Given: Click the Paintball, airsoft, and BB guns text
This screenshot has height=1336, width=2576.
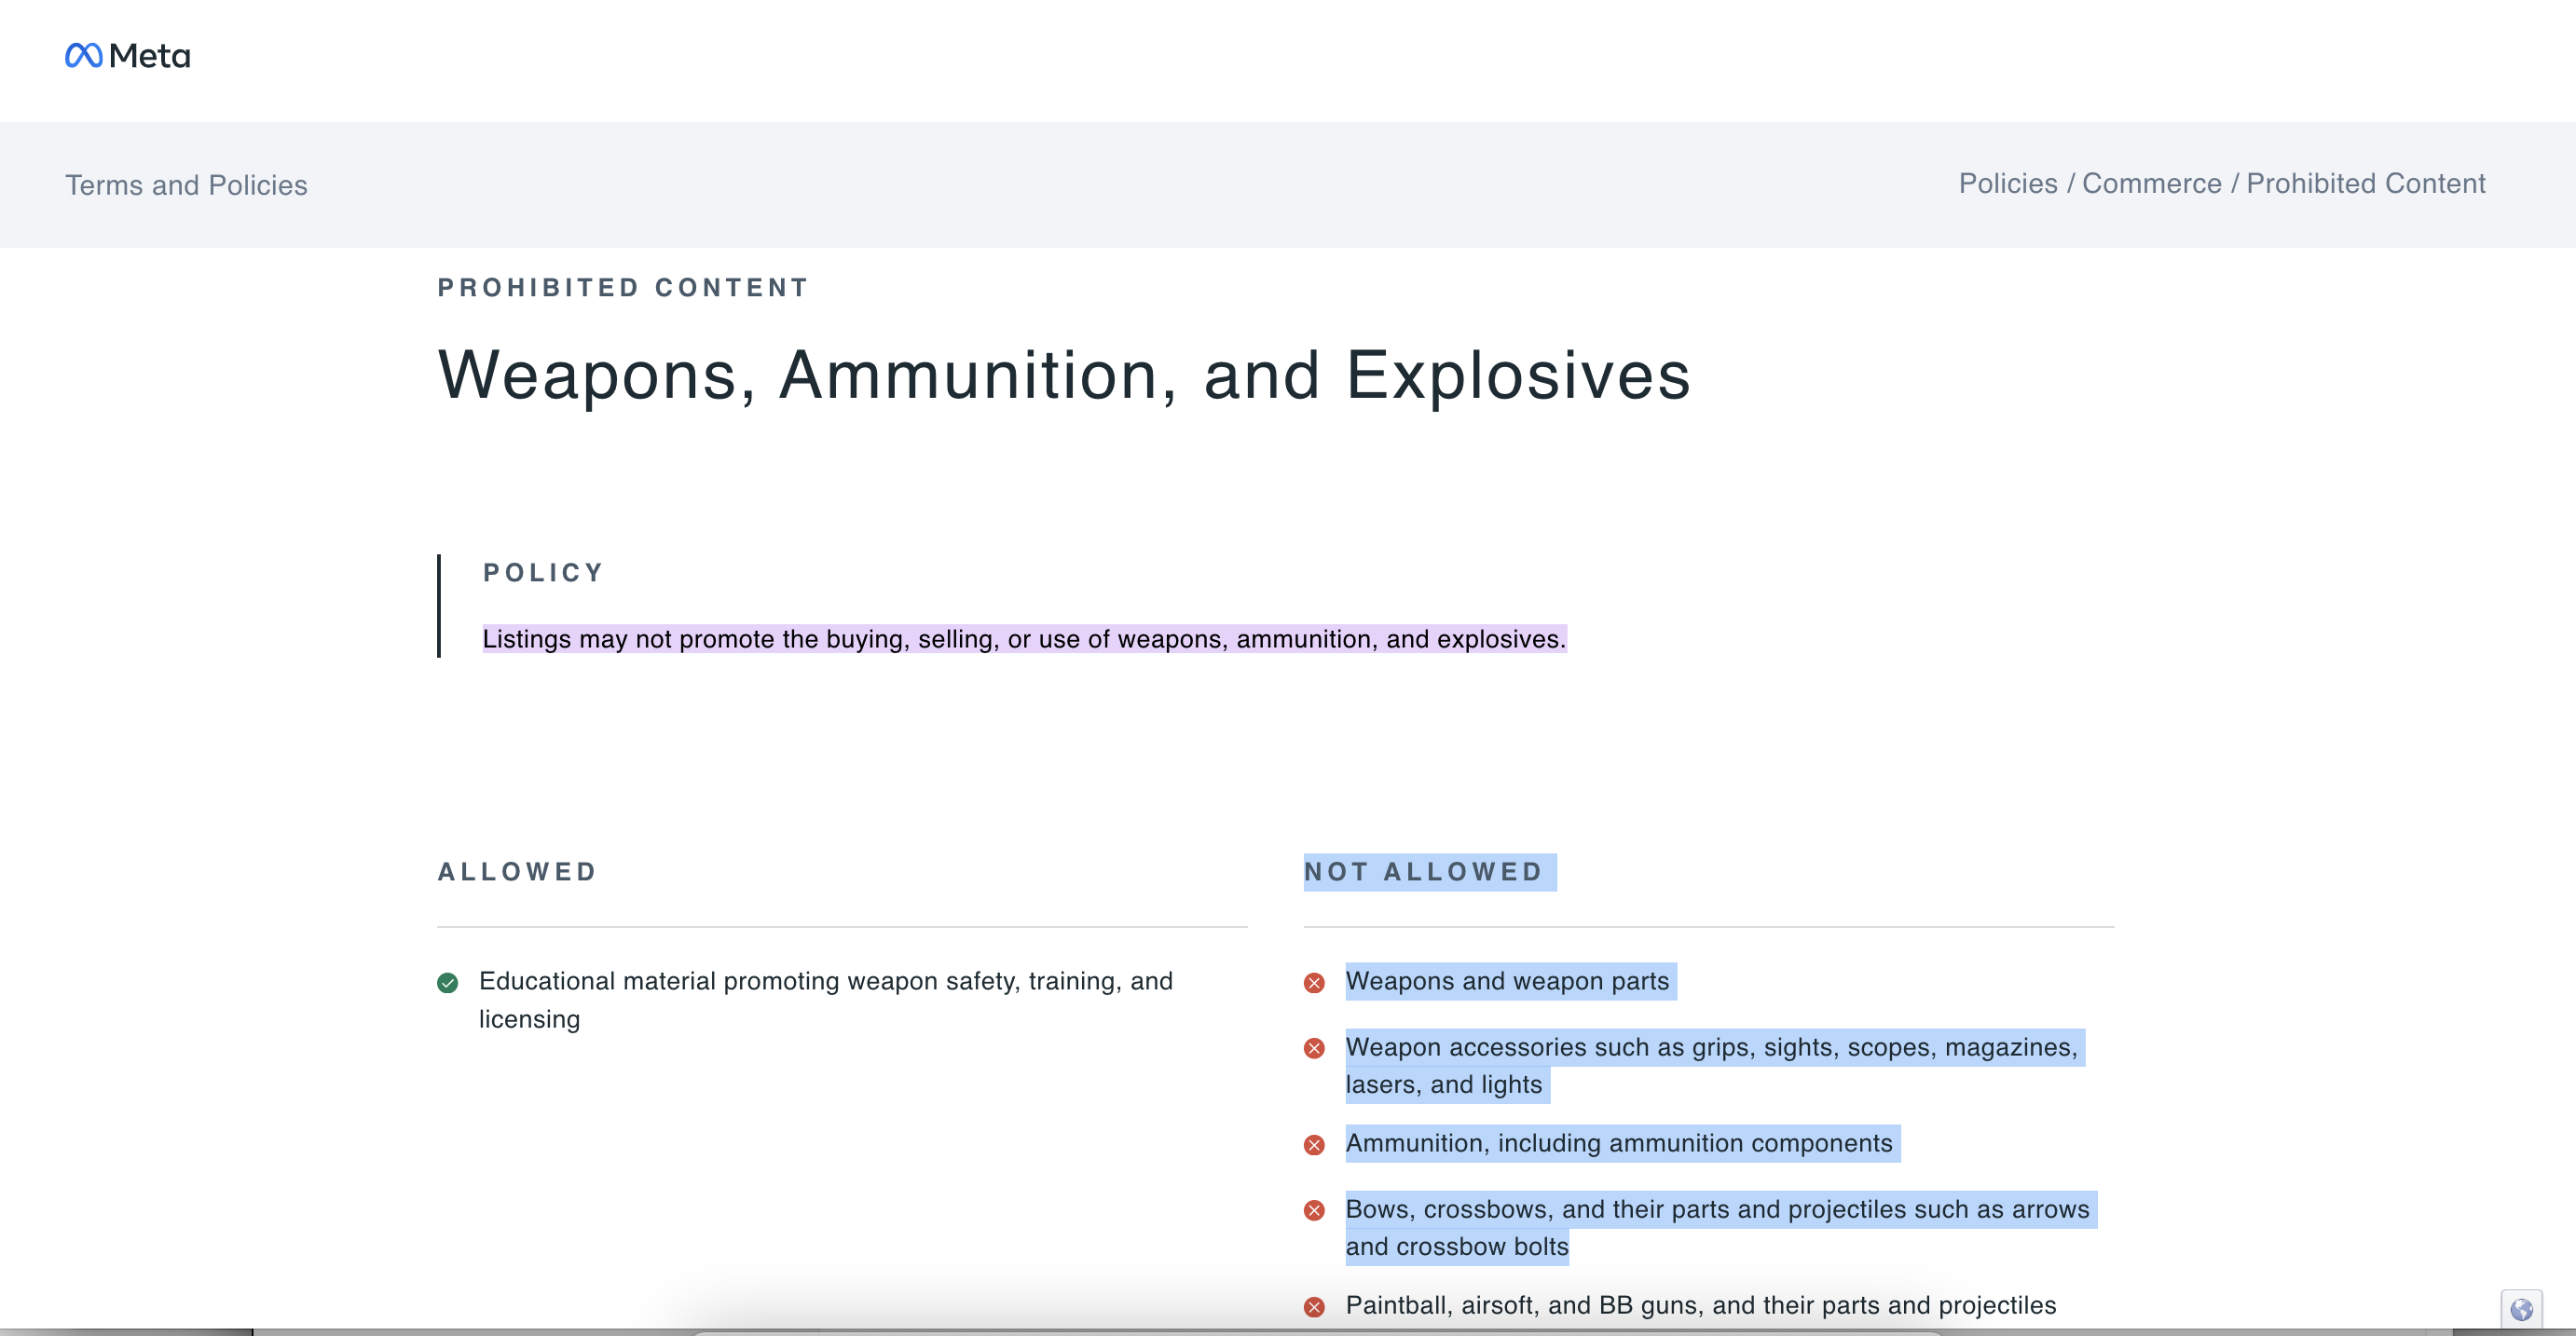Looking at the screenshot, I should click(x=1701, y=1305).
